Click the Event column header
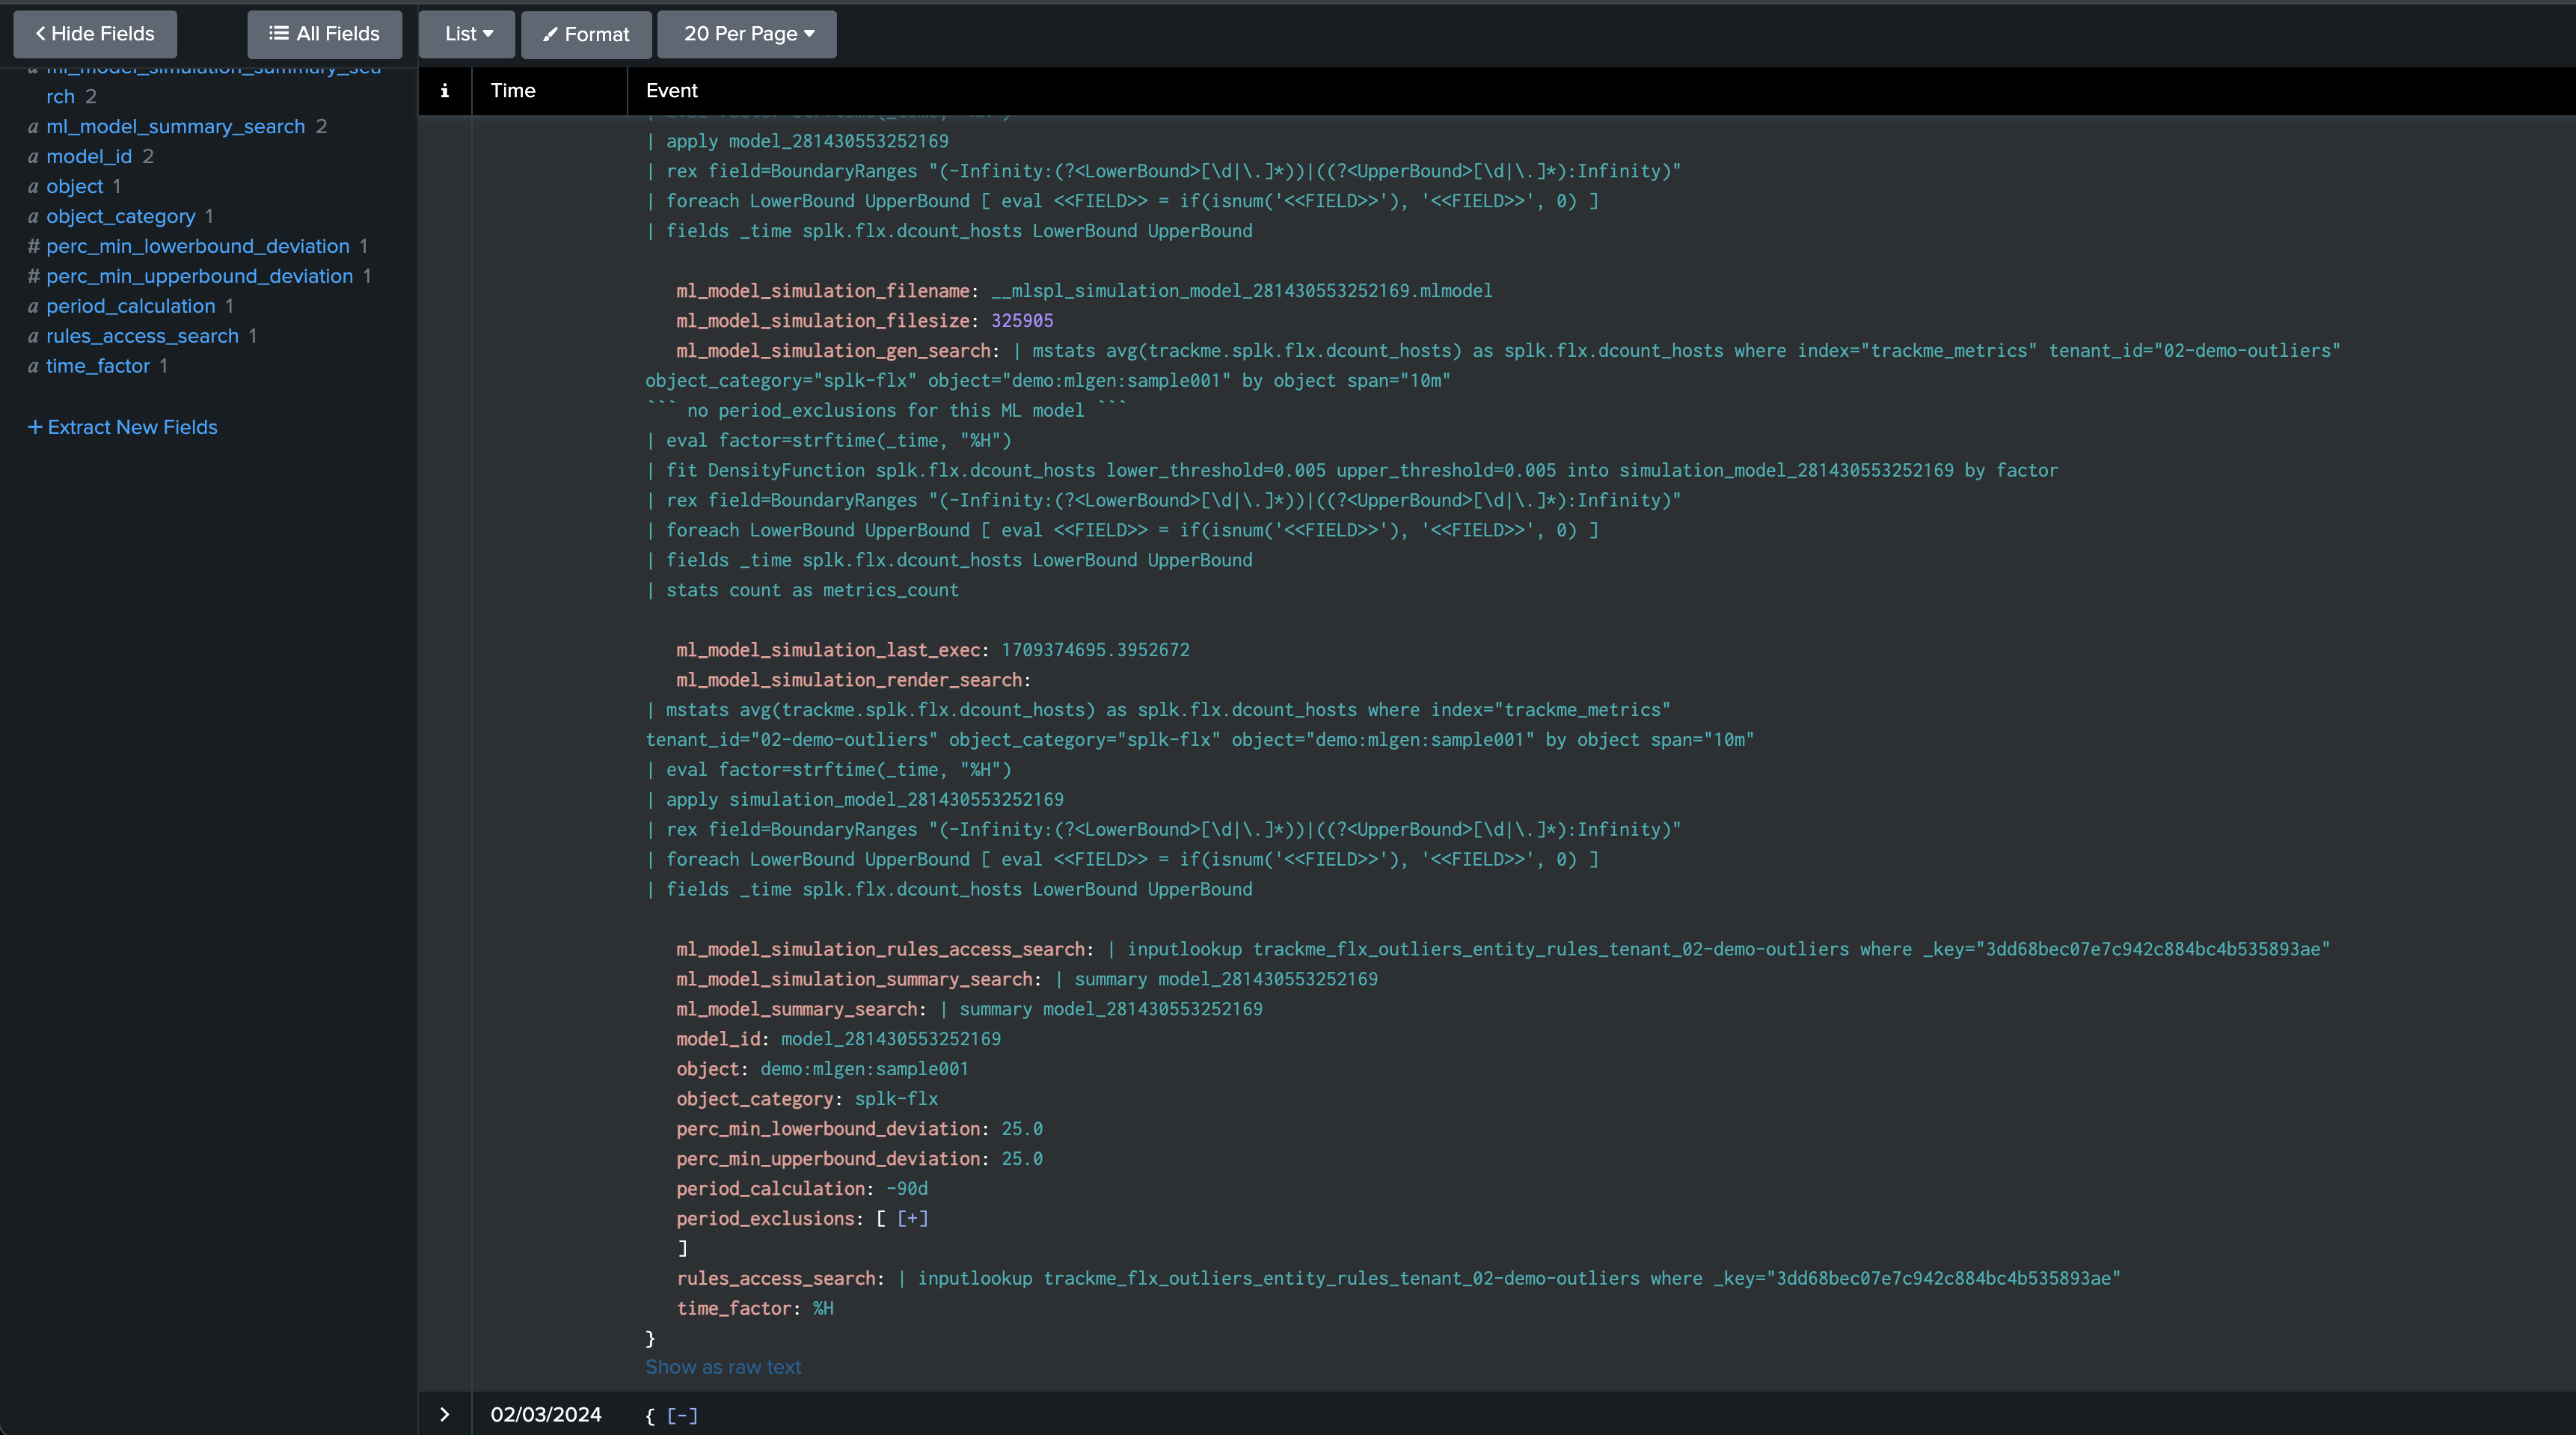The height and width of the screenshot is (1435, 2576). coord(671,91)
